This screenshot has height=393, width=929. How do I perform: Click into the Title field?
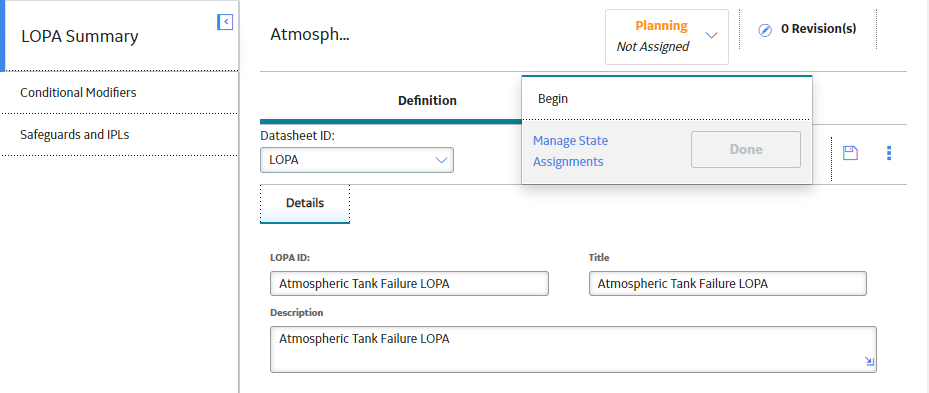tap(728, 283)
